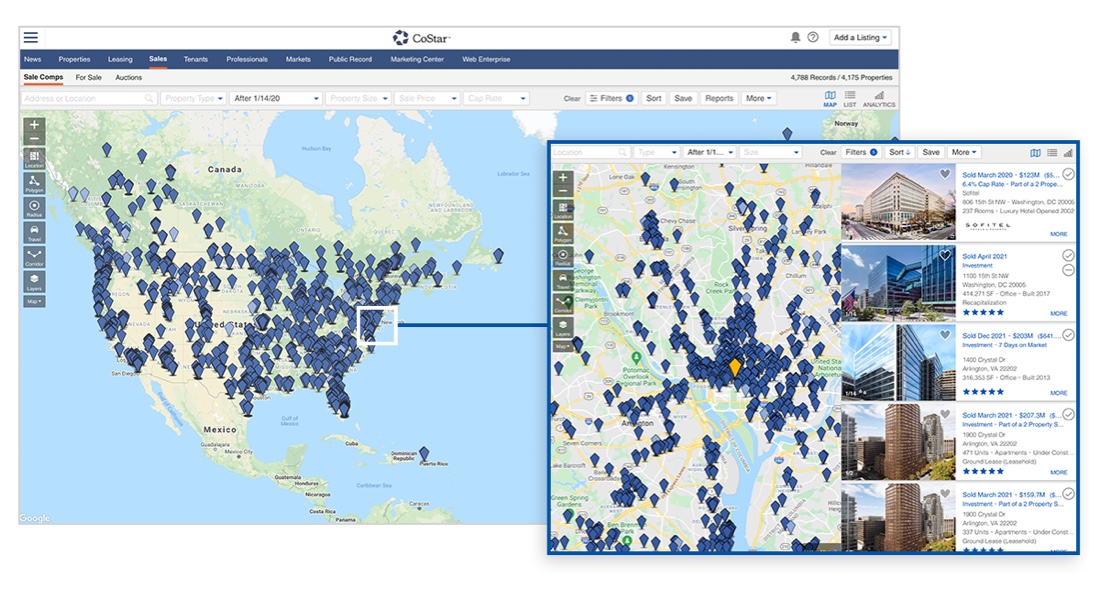This screenshot has height=600, width=1102.
Task: Expand the Property Type dropdown
Action: point(194,99)
